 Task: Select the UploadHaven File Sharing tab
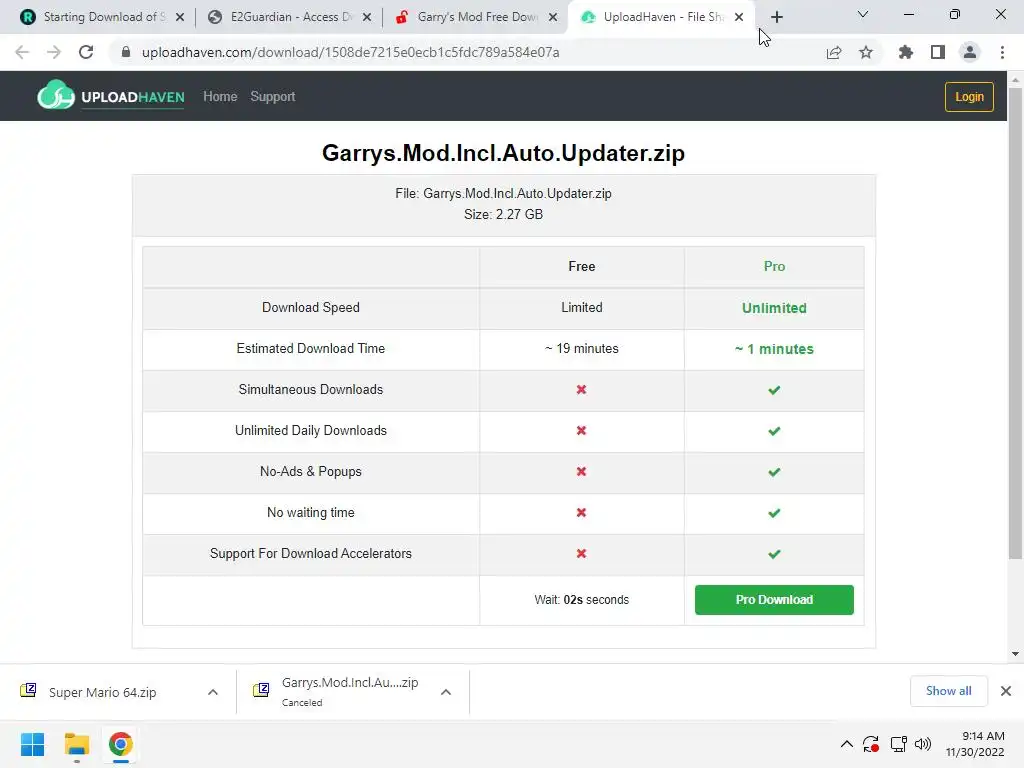pos(661,17)
